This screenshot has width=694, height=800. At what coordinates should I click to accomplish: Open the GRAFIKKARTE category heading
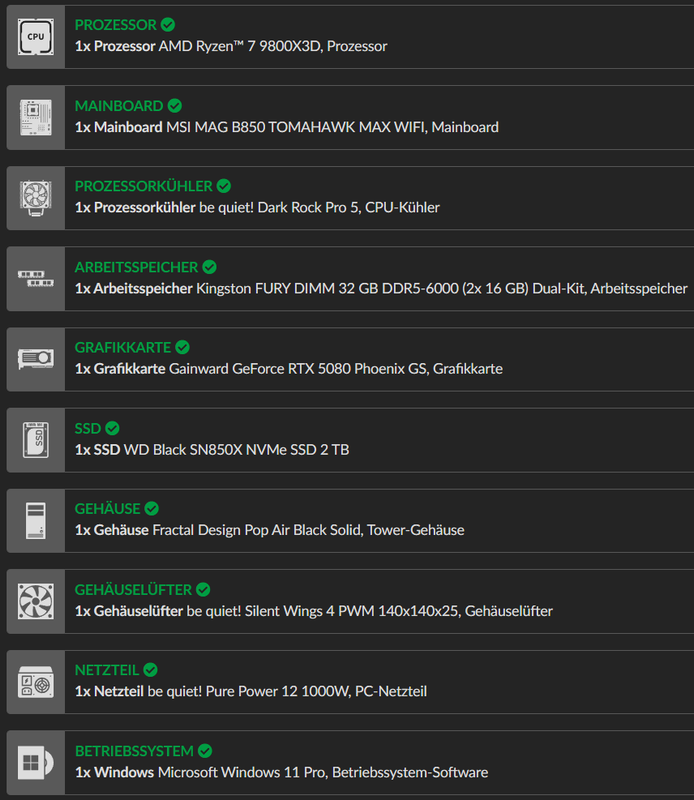(x=123, y=347)
